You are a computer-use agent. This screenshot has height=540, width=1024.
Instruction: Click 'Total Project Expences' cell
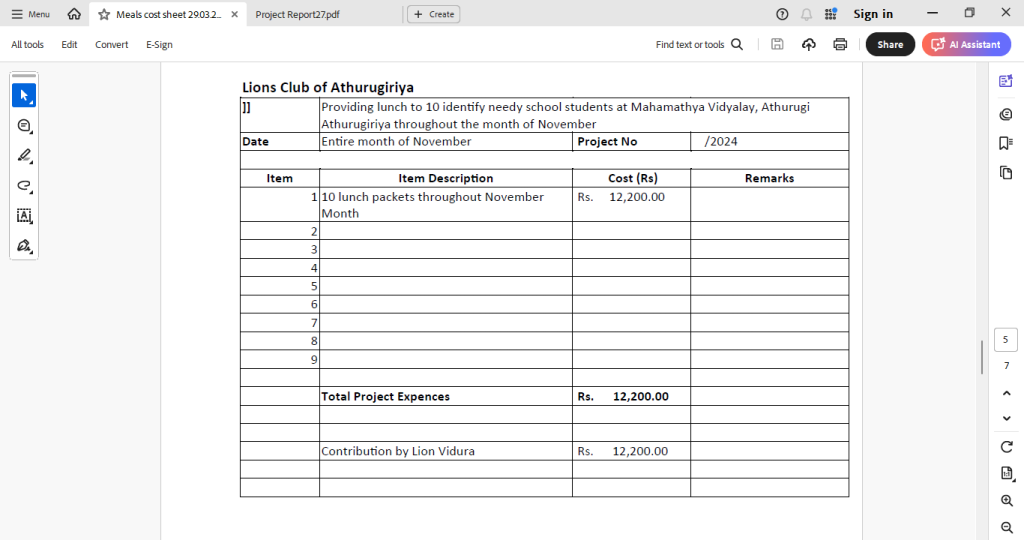coord(446,396)
